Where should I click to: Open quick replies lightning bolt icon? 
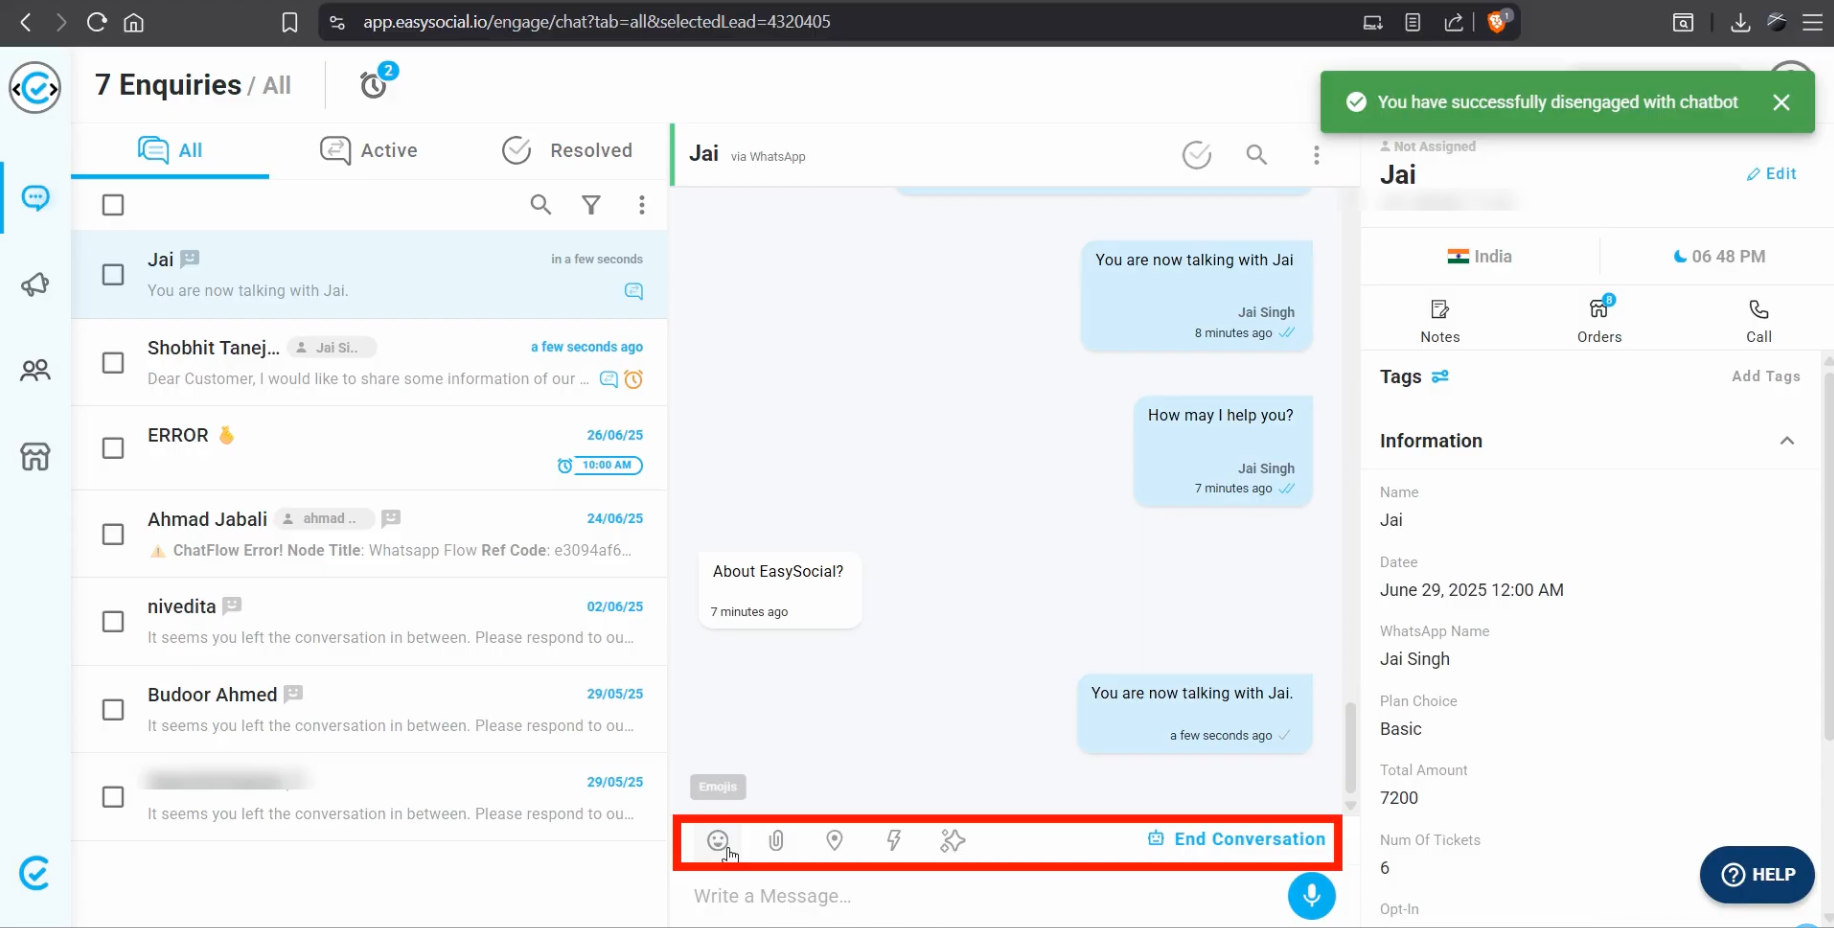[894, 841]
